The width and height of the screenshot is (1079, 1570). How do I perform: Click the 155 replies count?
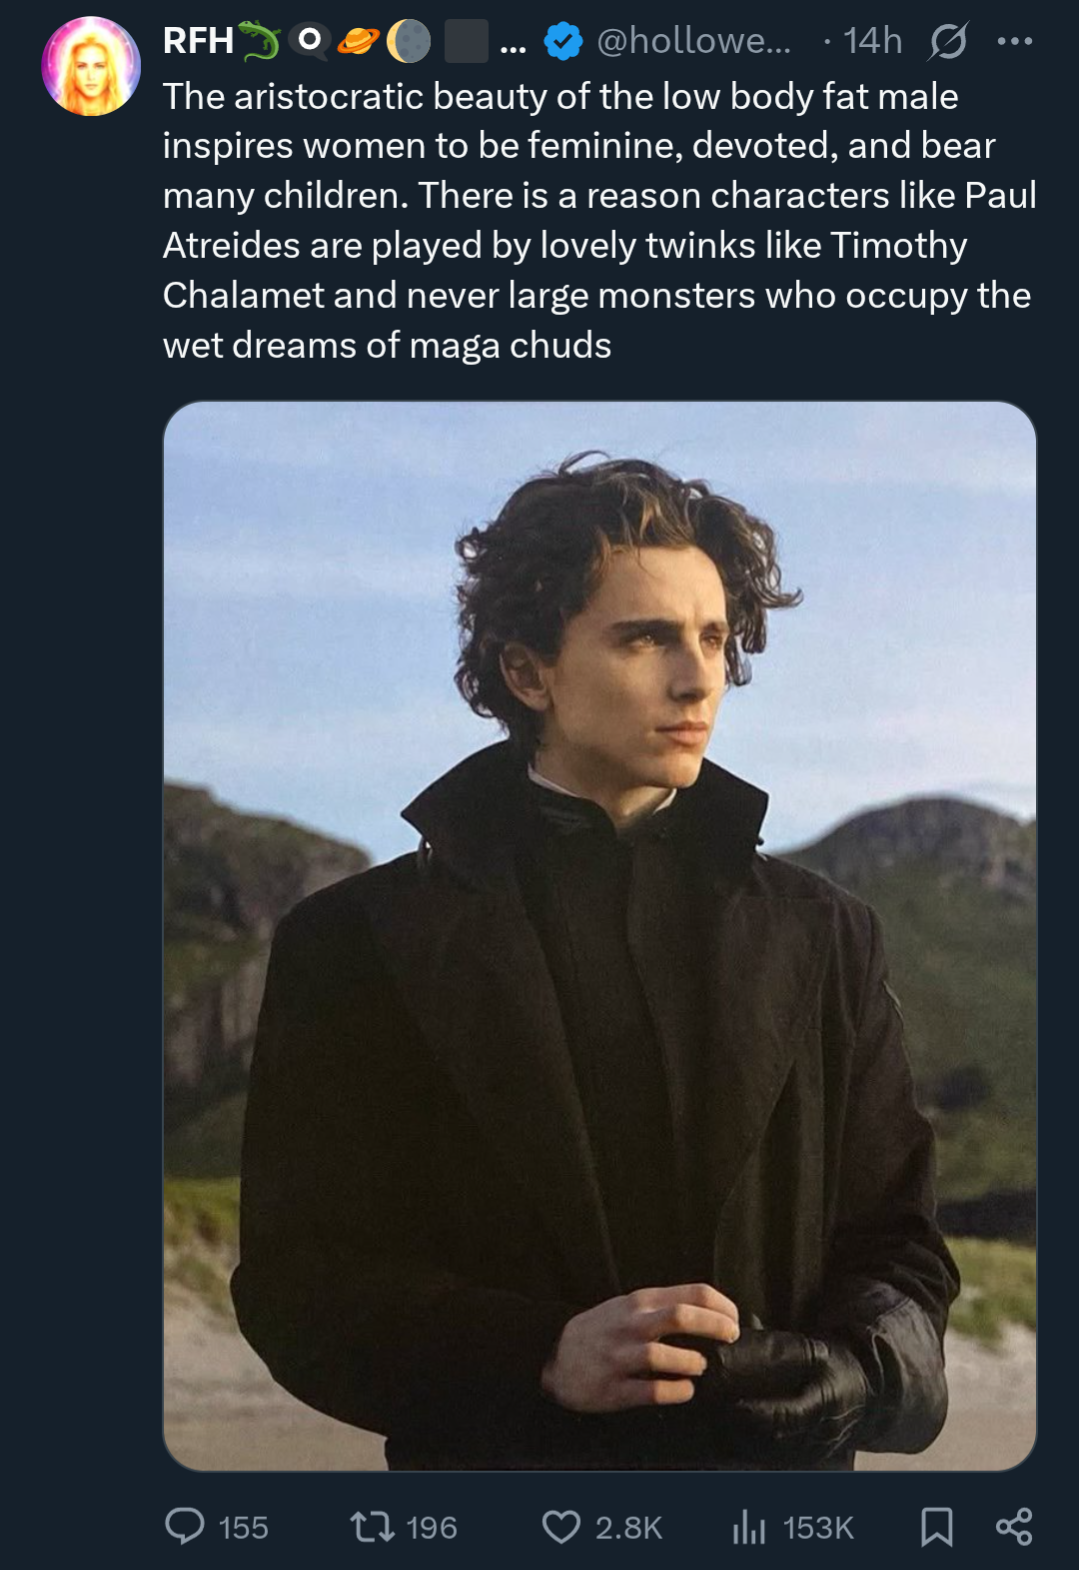243,1528
